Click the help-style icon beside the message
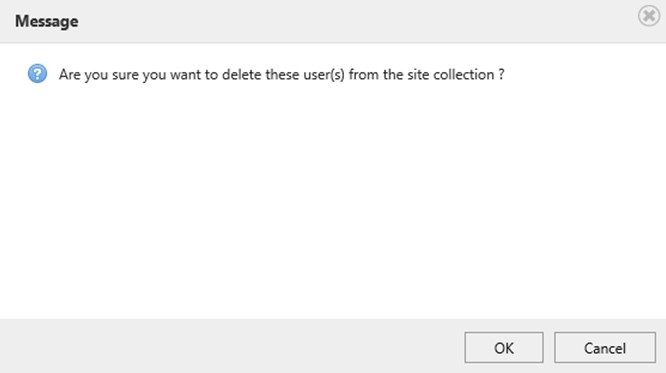666x373 pixels. click(37, 73)
